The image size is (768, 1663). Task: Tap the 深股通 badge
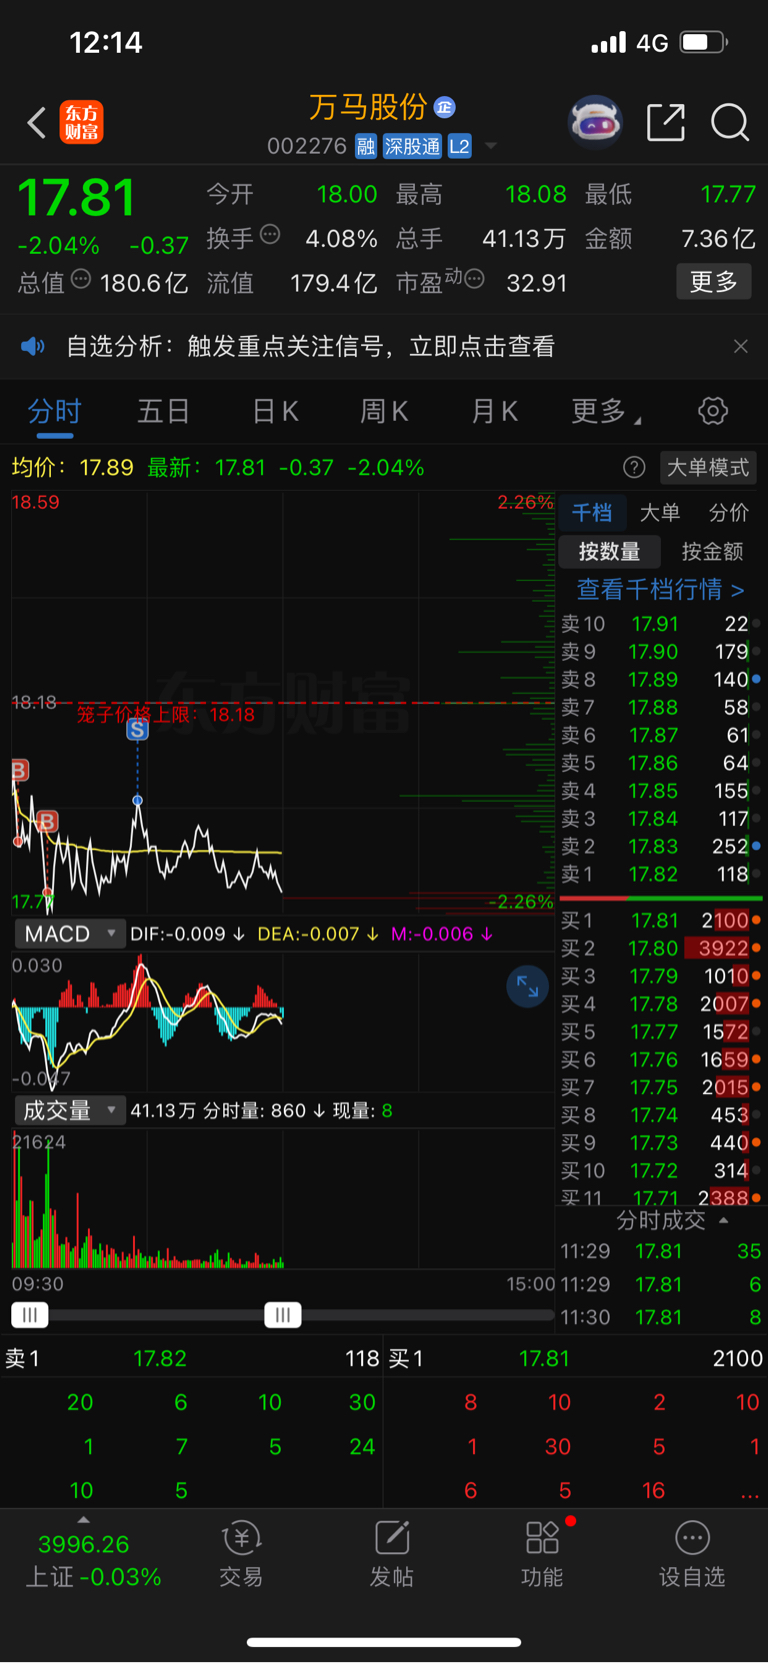tap(412, 147)
